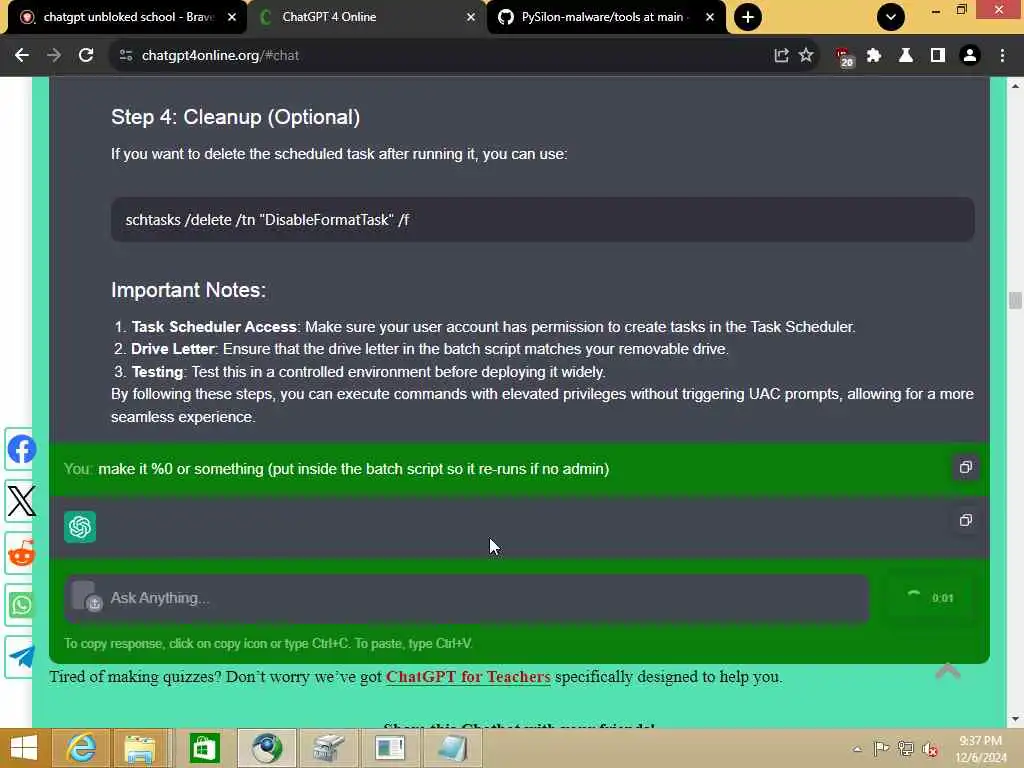Share on WhatsApp
This screenshot has height=768, width=1024.
click(x=21, y=605)
